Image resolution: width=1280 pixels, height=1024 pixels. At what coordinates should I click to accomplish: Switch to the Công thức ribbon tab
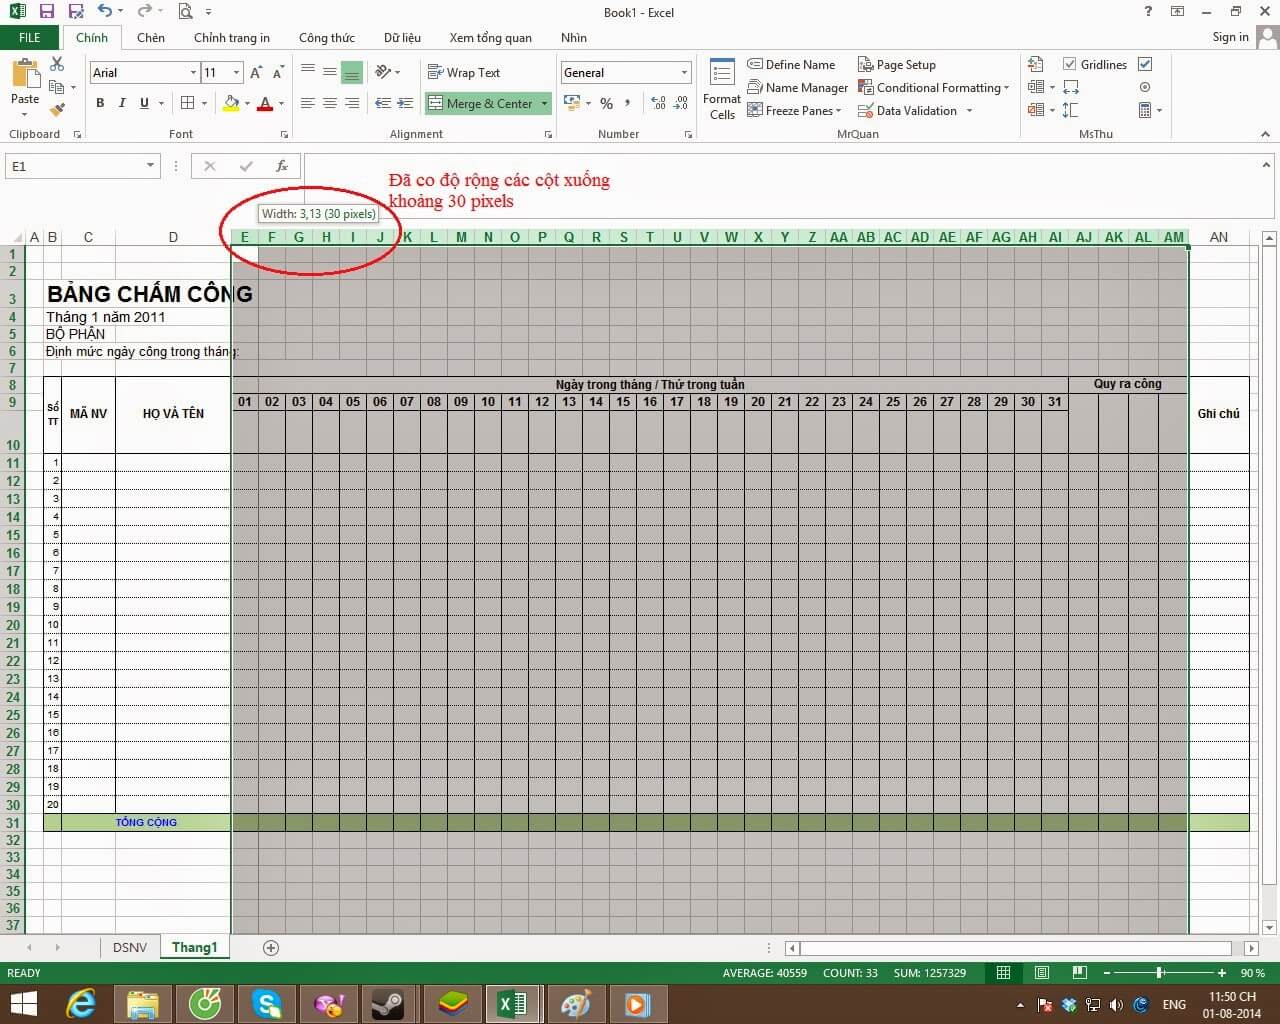click(x=326, y=38)
